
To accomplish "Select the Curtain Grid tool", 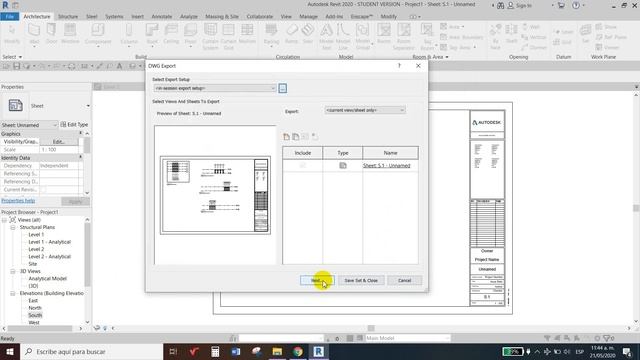I will click(228, 36).
